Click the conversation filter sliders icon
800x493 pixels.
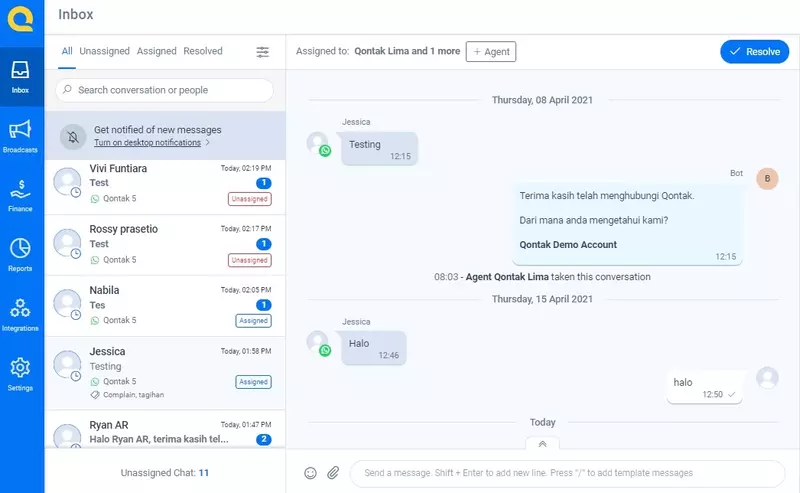tap(263, 52)
